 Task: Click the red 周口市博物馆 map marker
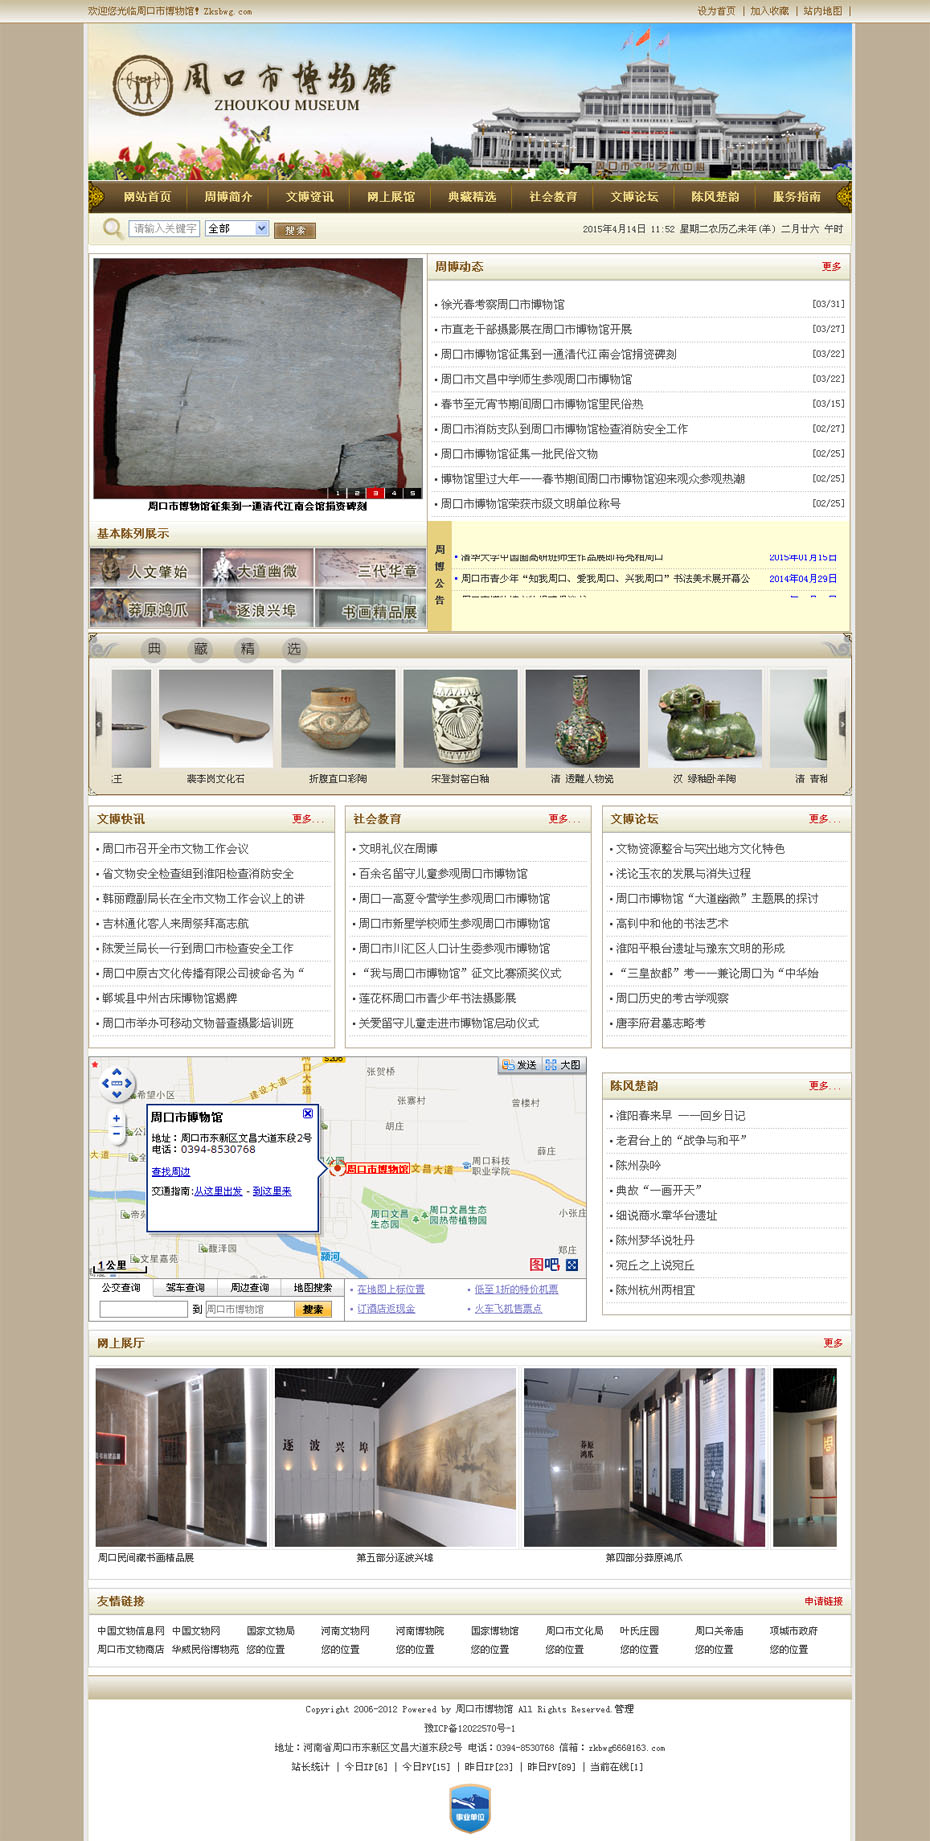(x=338, y=1167)
